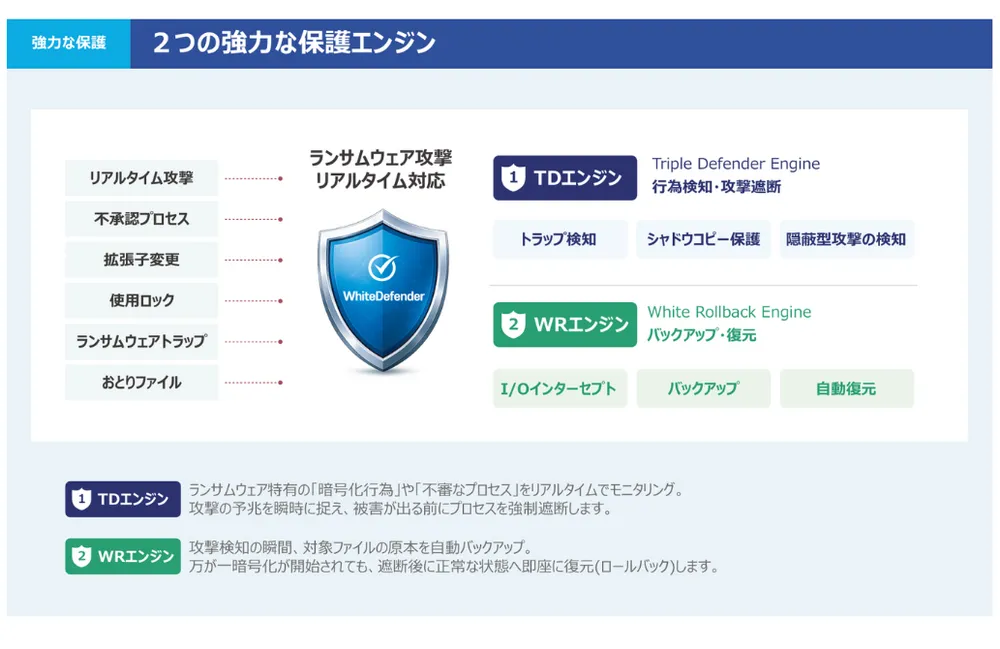Image resolution: width=1000 pixels, height=649 pixels.
Task: Click the heading 2つの強力な保護エンジン
Action: [294, 43]
